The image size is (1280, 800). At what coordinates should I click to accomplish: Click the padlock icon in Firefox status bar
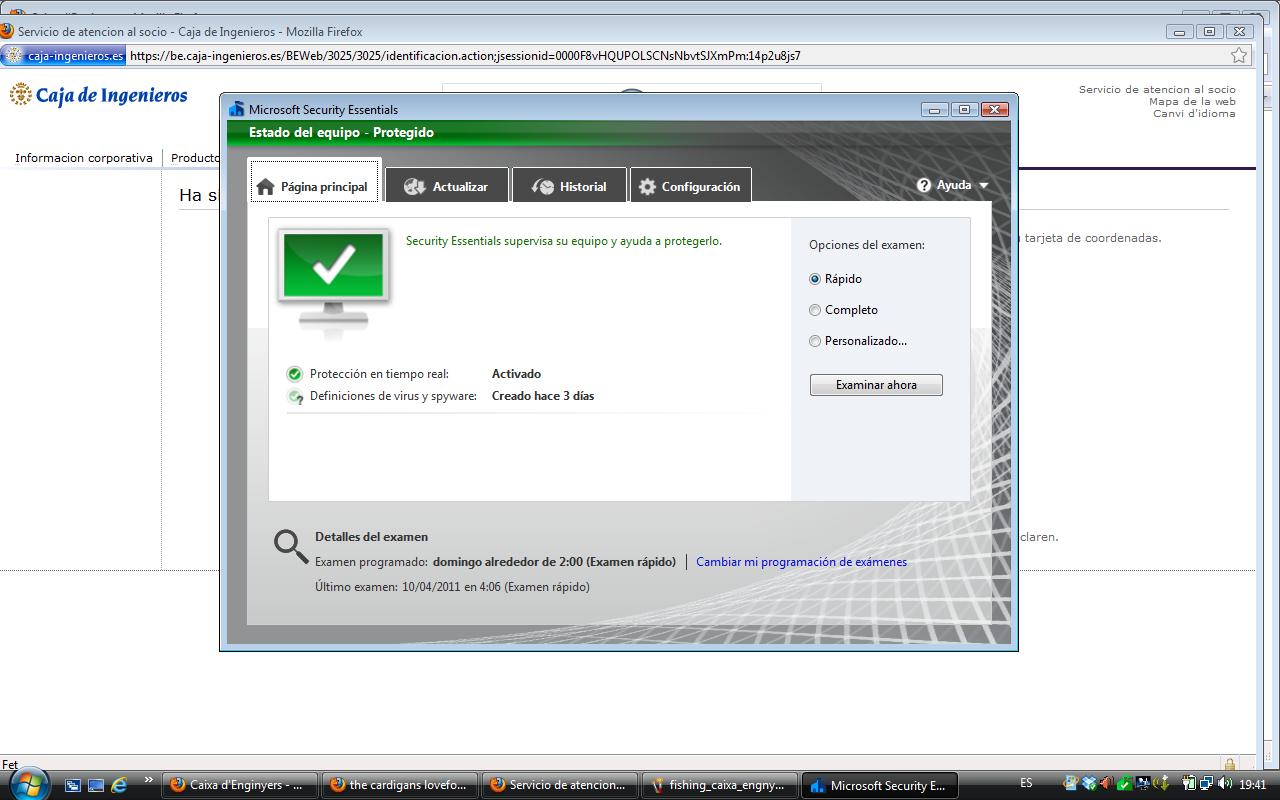[1229, 764]
